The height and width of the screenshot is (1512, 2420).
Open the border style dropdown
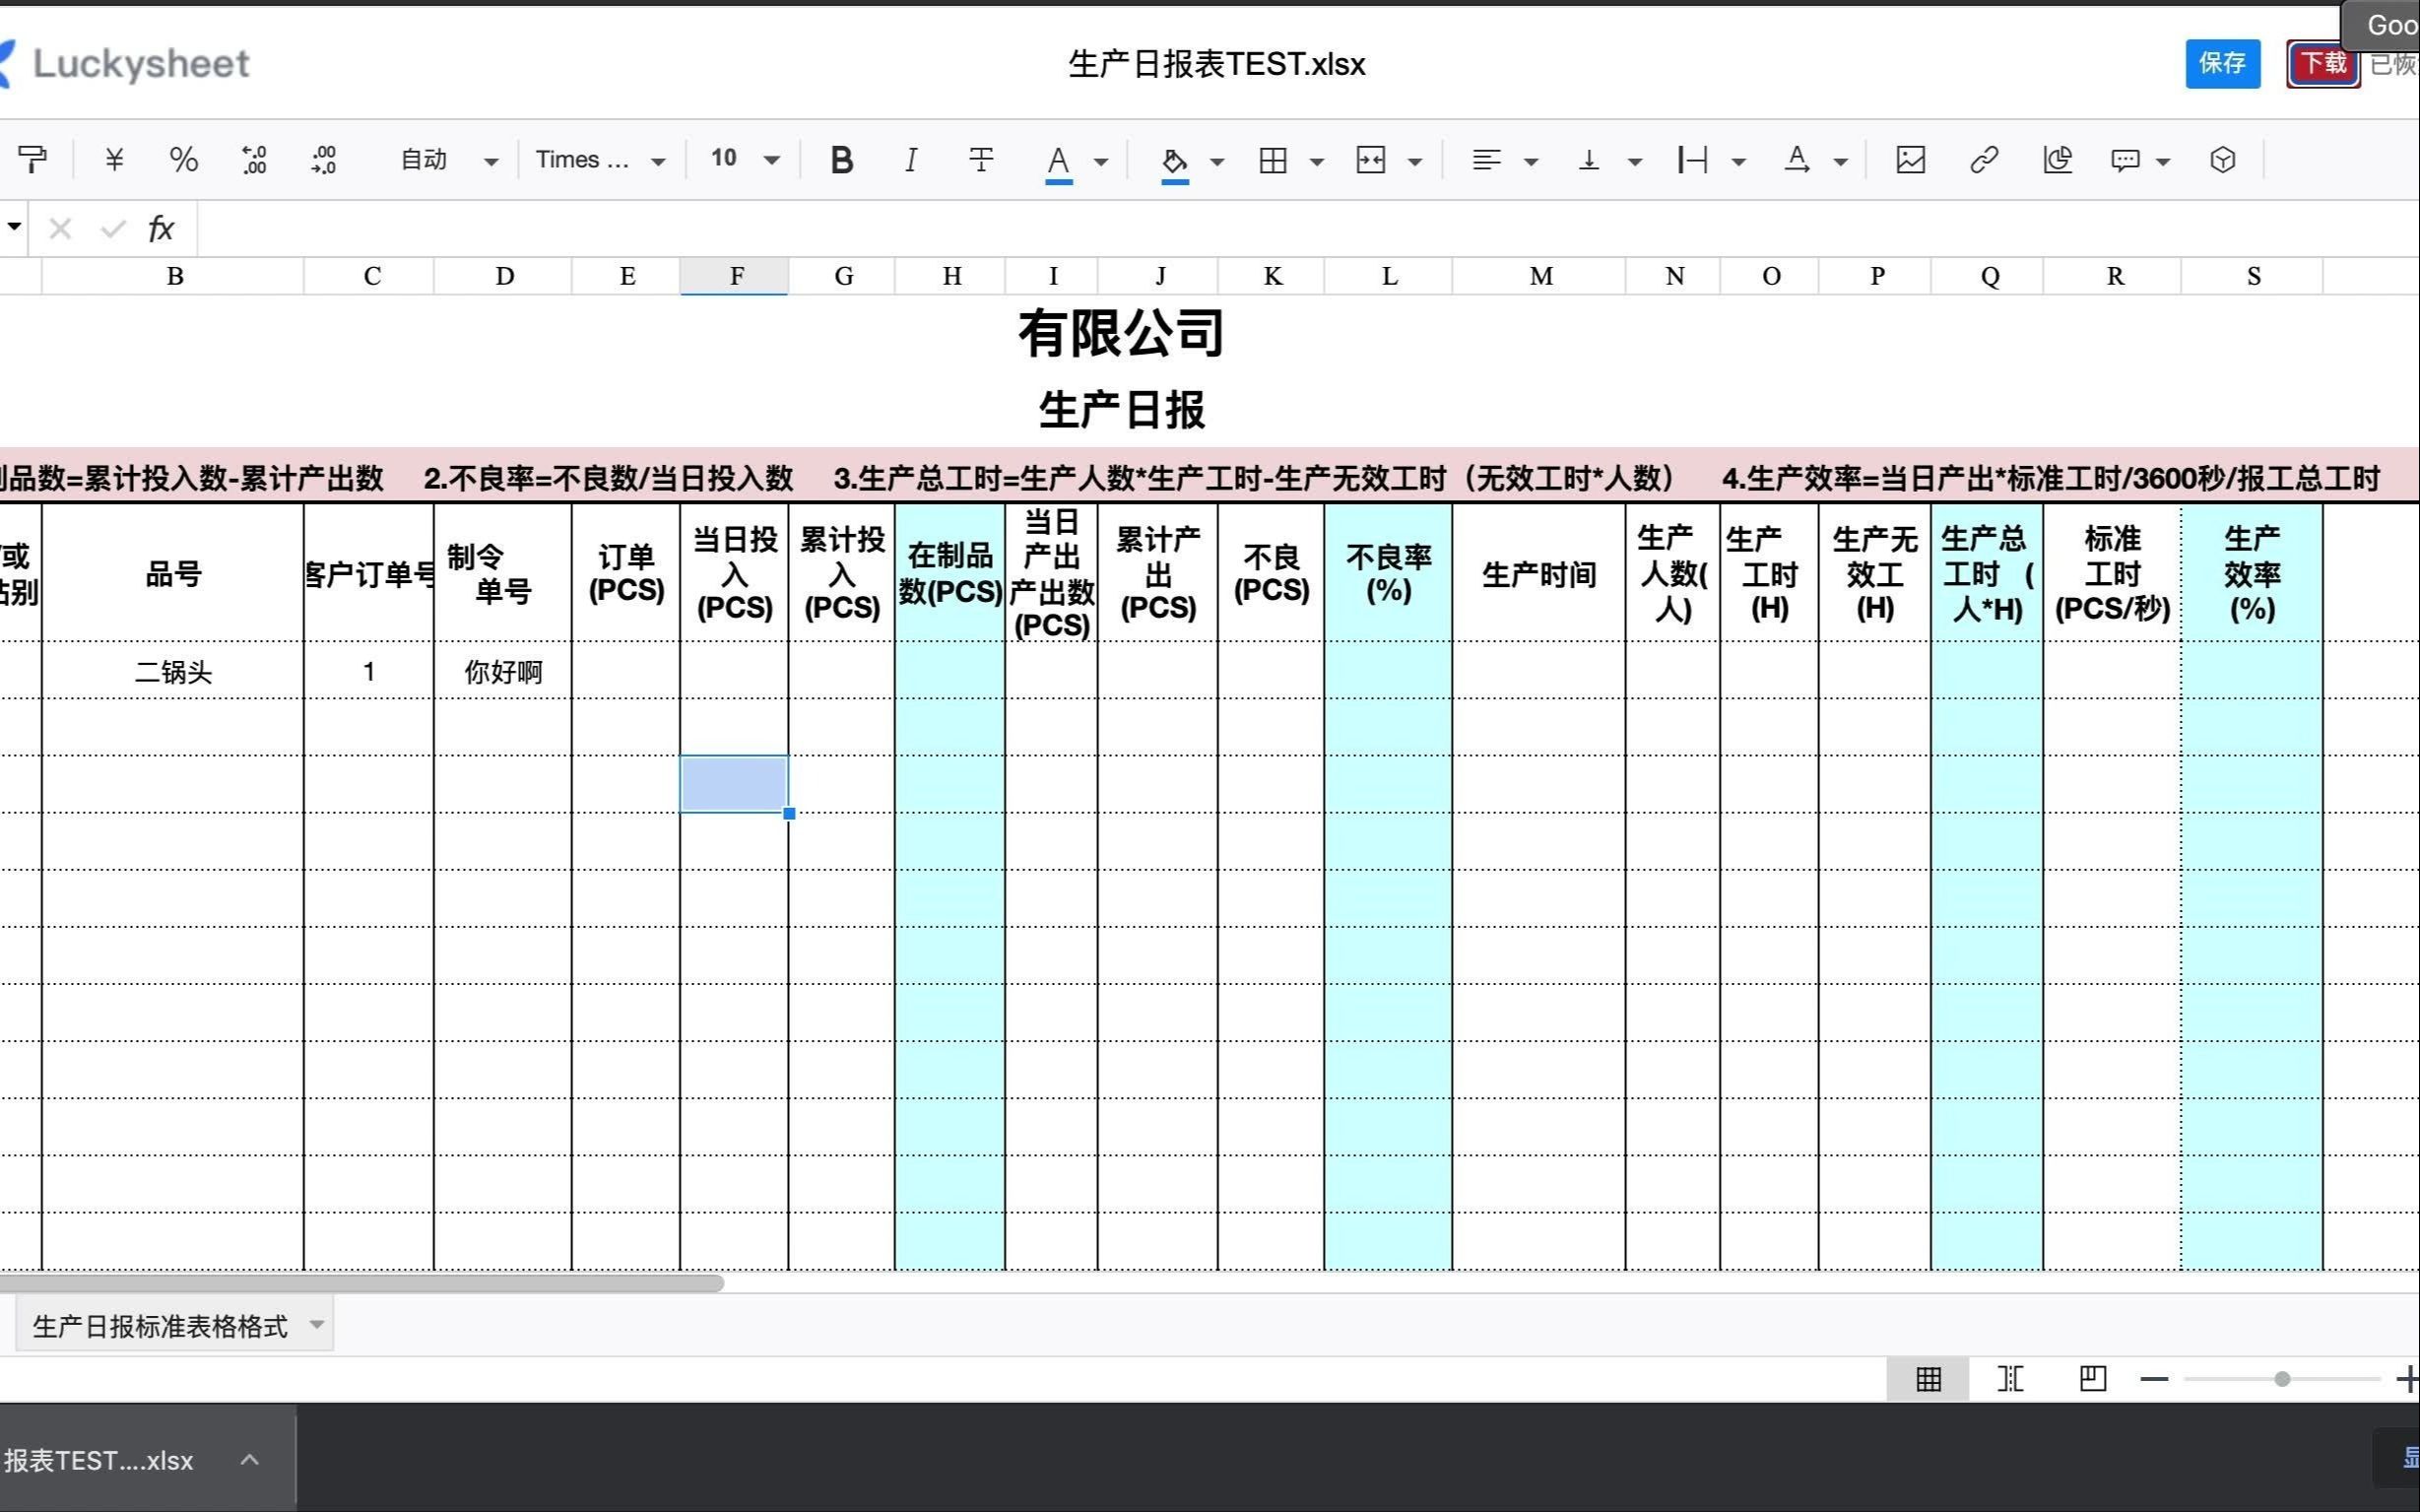(x=1317, y=159)
